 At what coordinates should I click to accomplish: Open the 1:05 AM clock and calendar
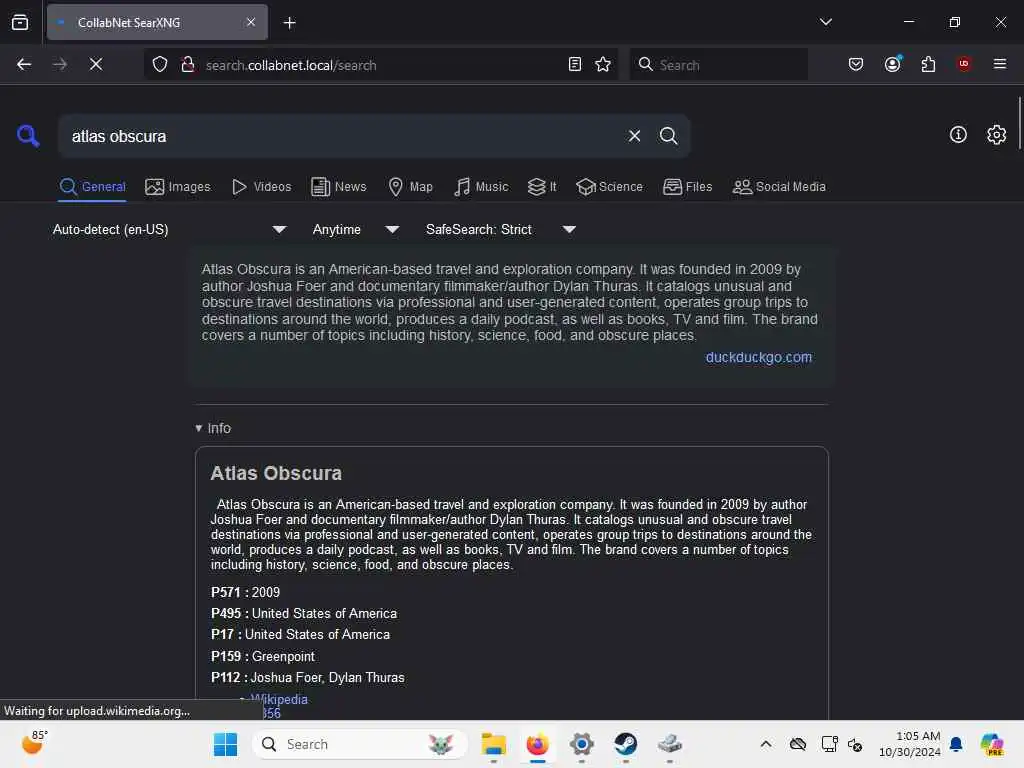coord(910,744)
